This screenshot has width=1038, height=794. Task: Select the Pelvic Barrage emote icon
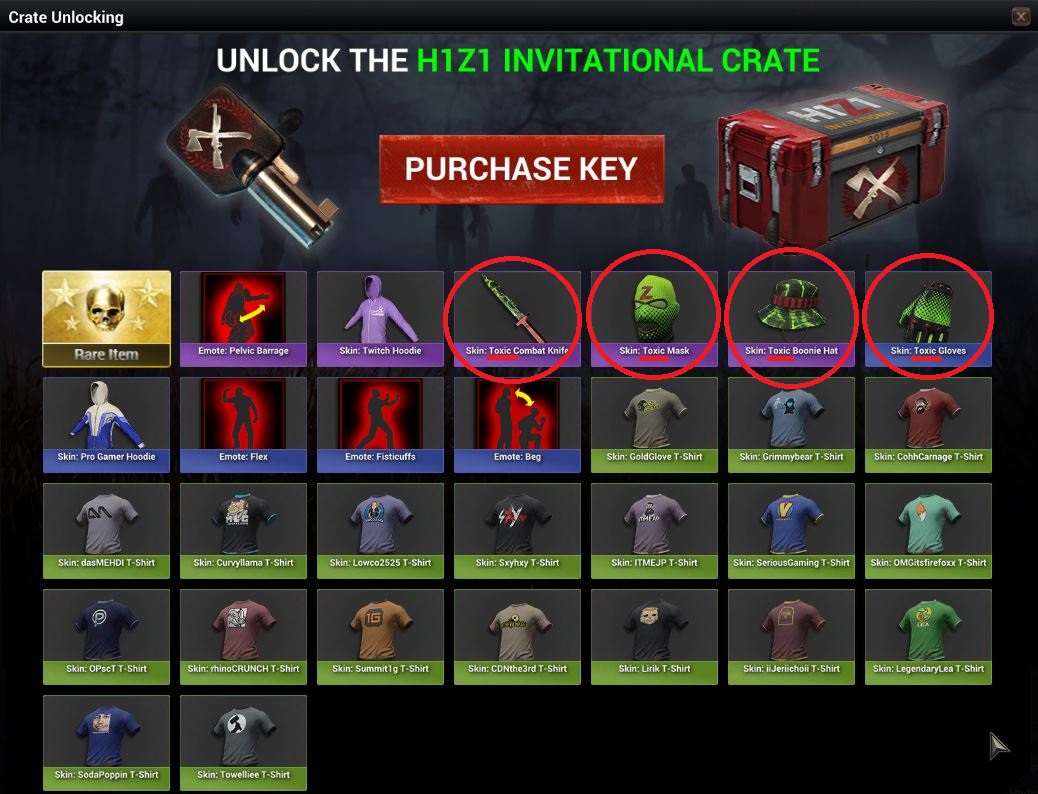point(244,319)
